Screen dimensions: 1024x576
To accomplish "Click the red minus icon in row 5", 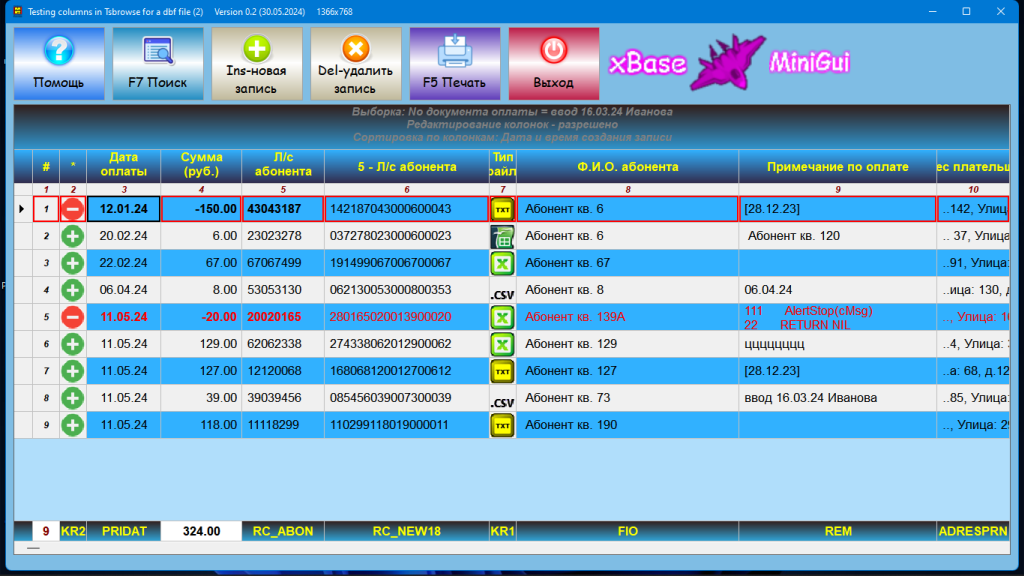I will click(72, 317).
